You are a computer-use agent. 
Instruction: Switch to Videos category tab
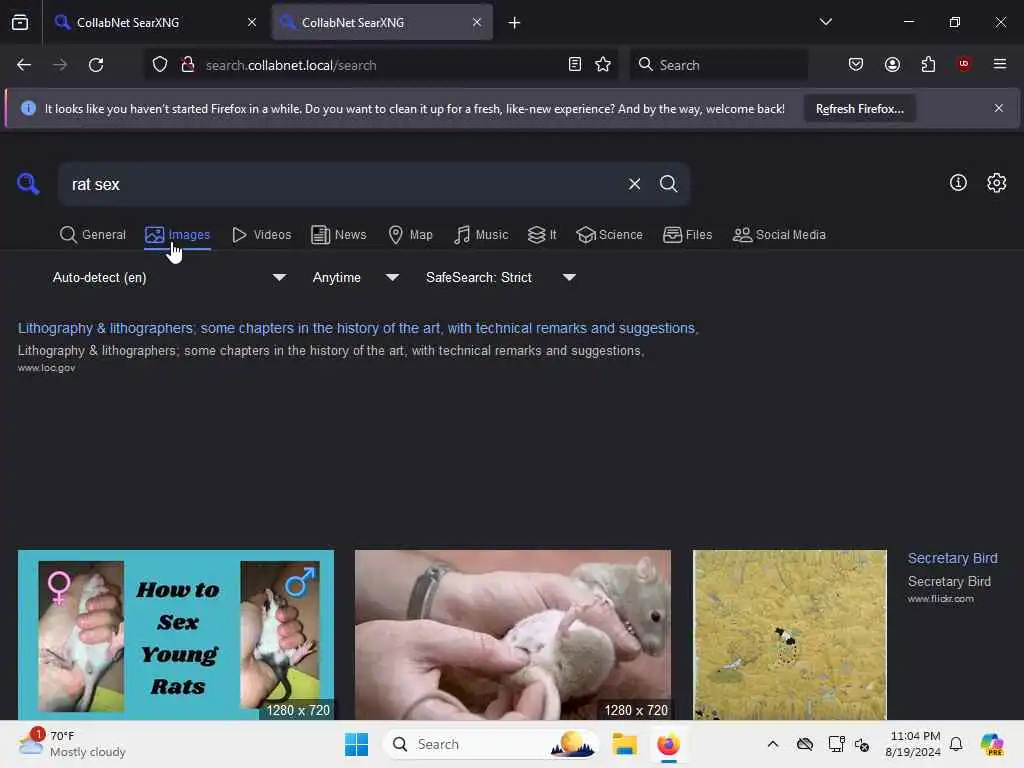coord(261,234)
